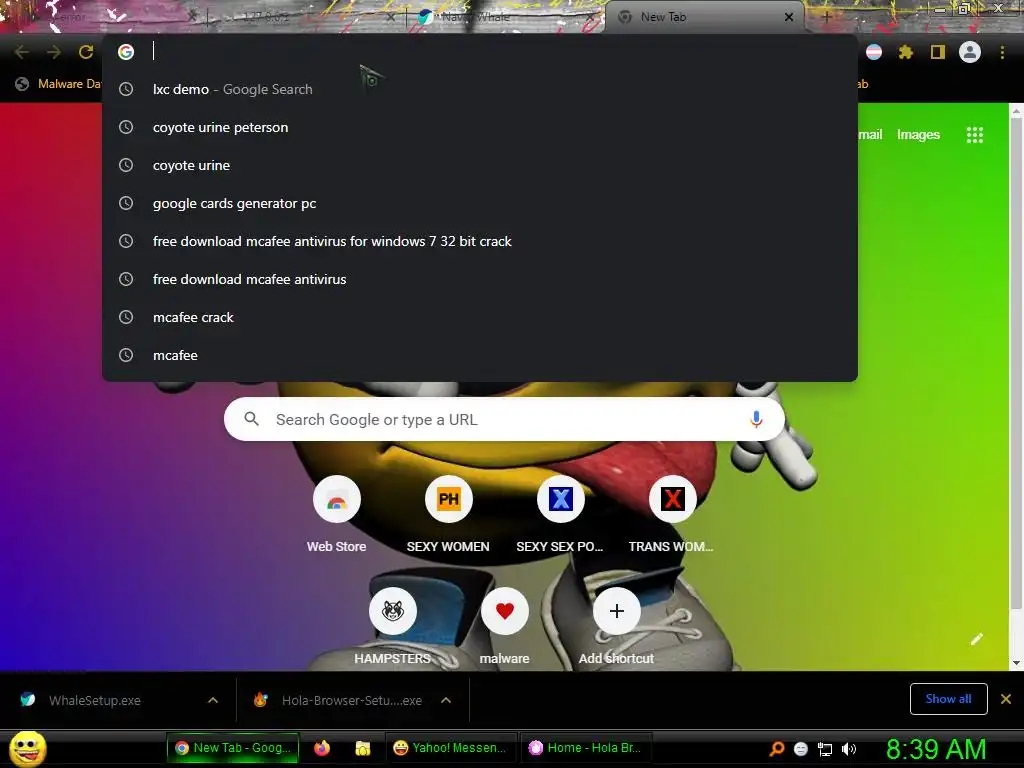
Task: Open the Google apps grid
Action: coord(974,135)
